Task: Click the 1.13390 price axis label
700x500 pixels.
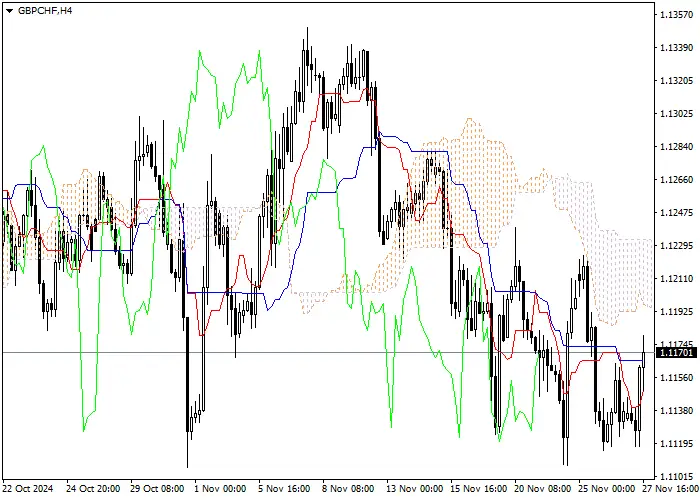Action: pos(676,48)
